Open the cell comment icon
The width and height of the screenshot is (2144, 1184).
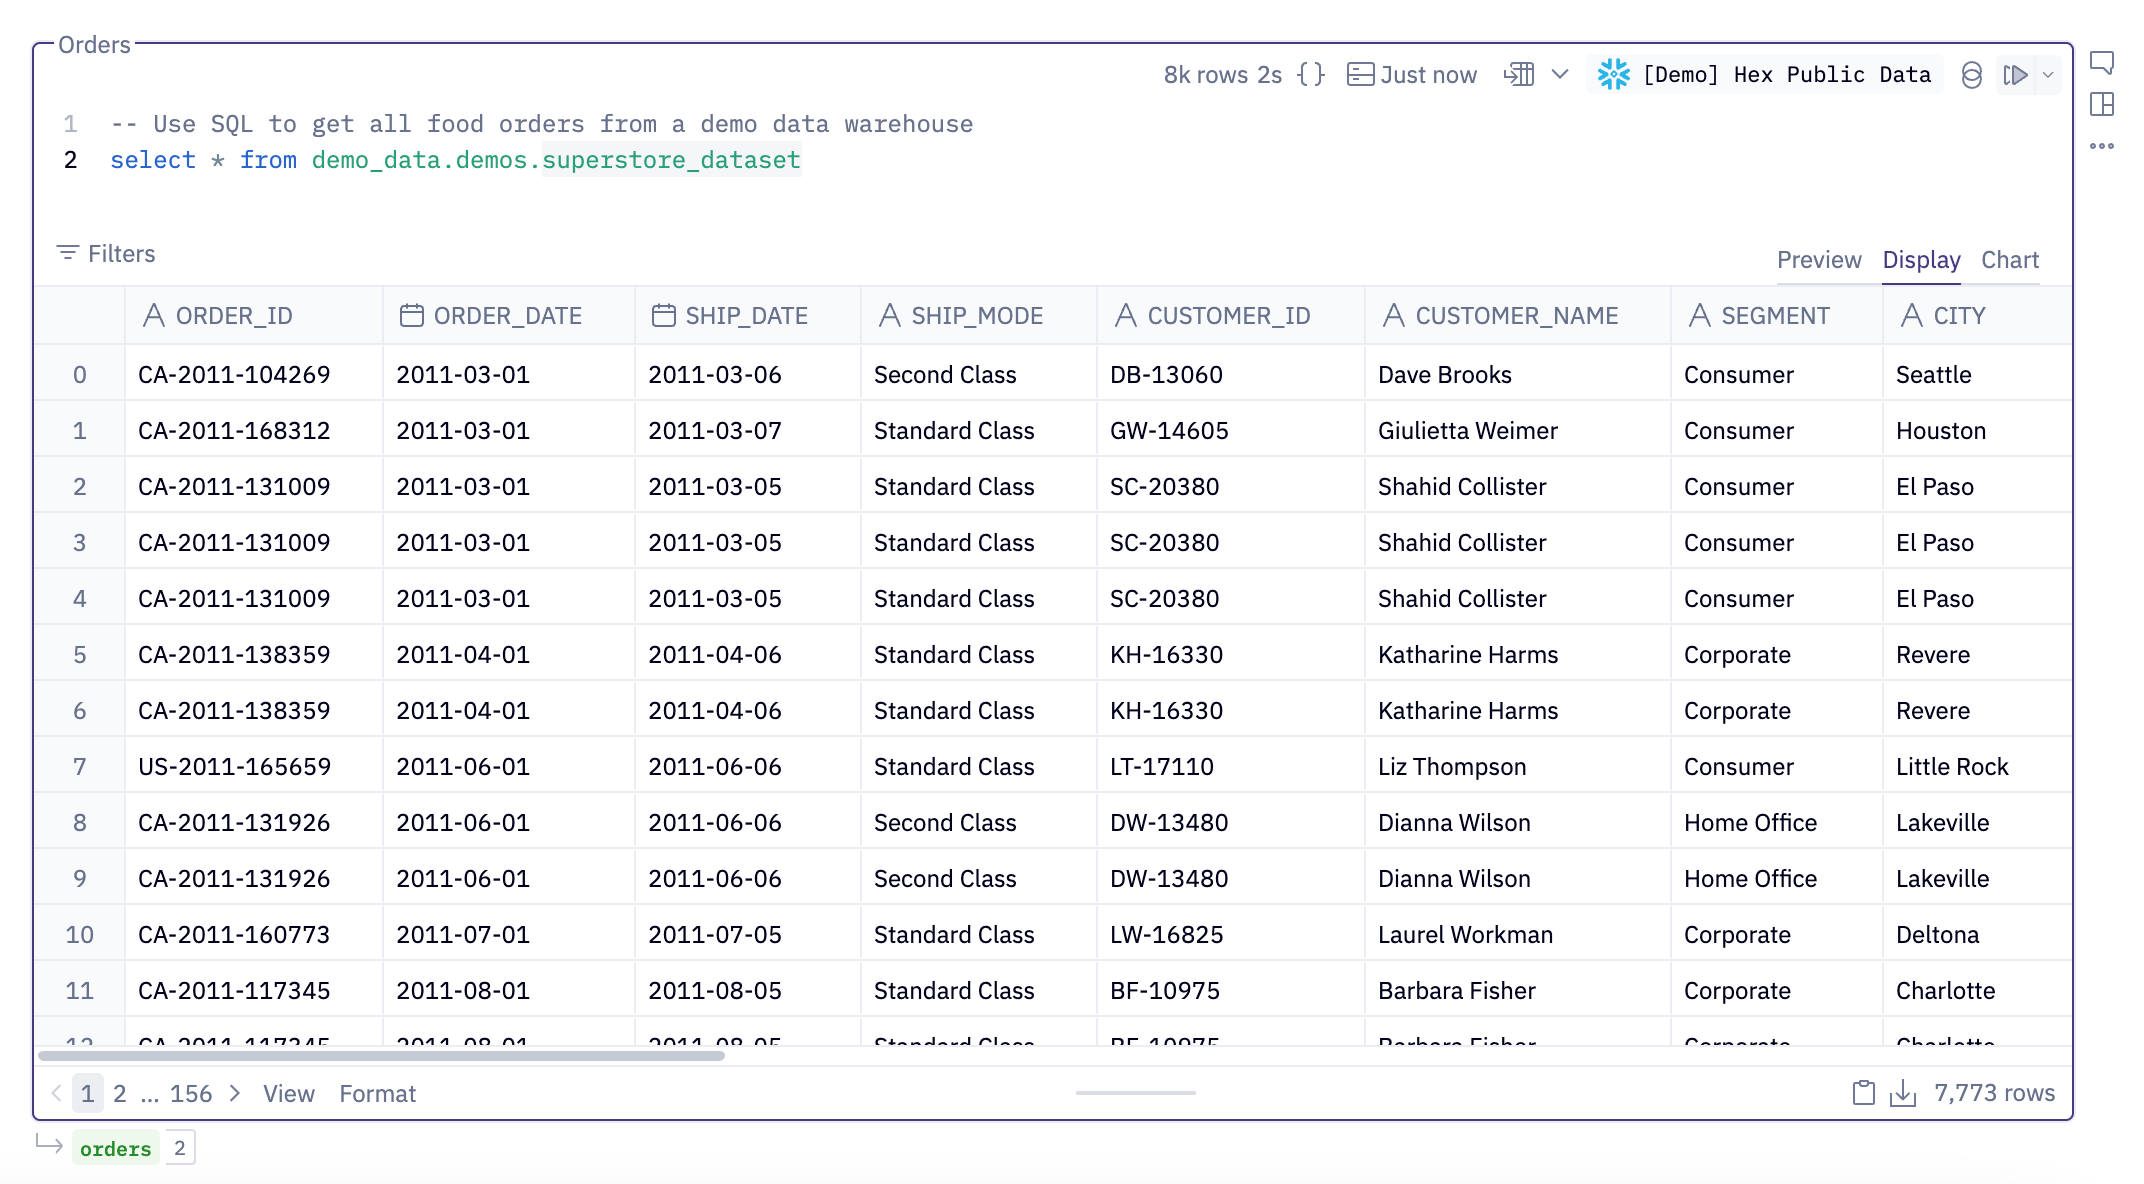2102,63
